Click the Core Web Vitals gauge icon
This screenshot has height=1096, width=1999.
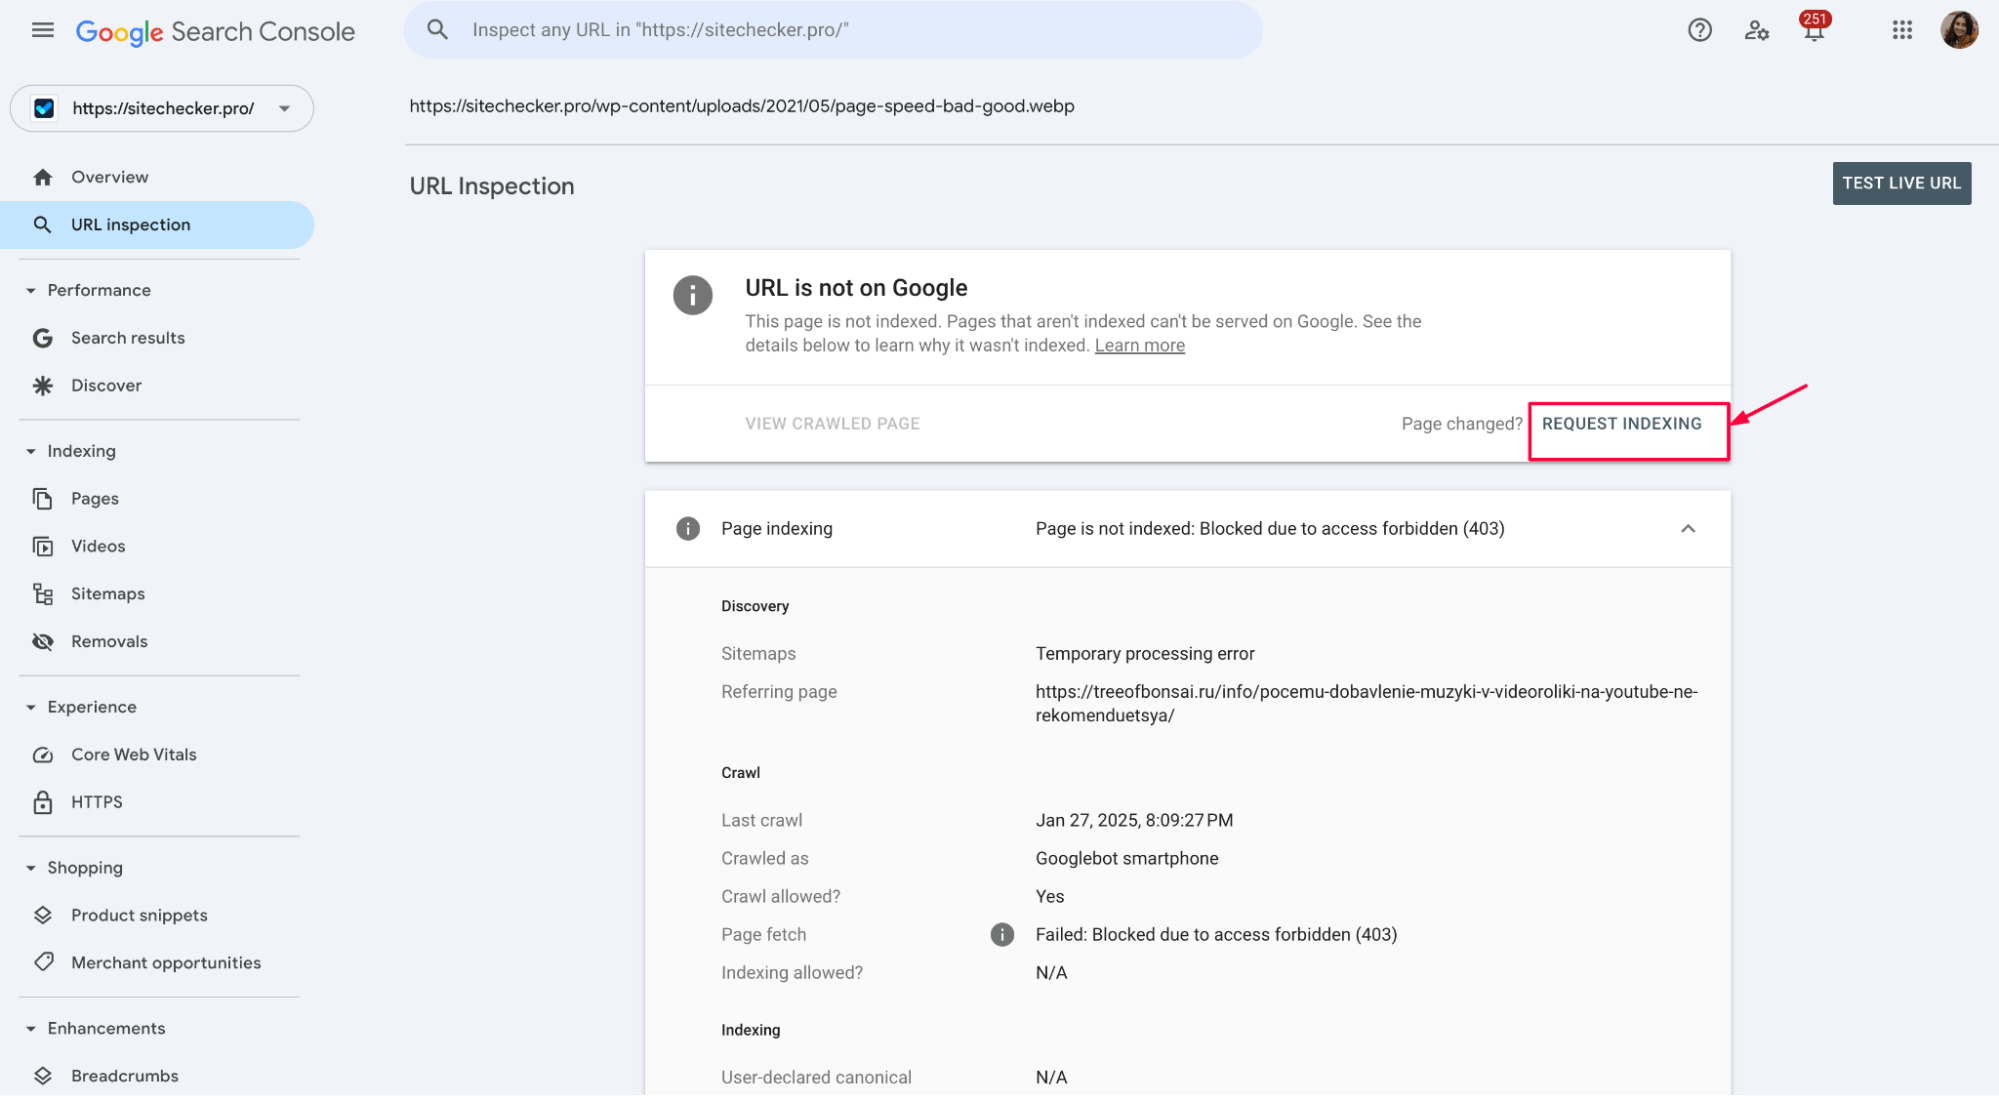click(42, 755)
